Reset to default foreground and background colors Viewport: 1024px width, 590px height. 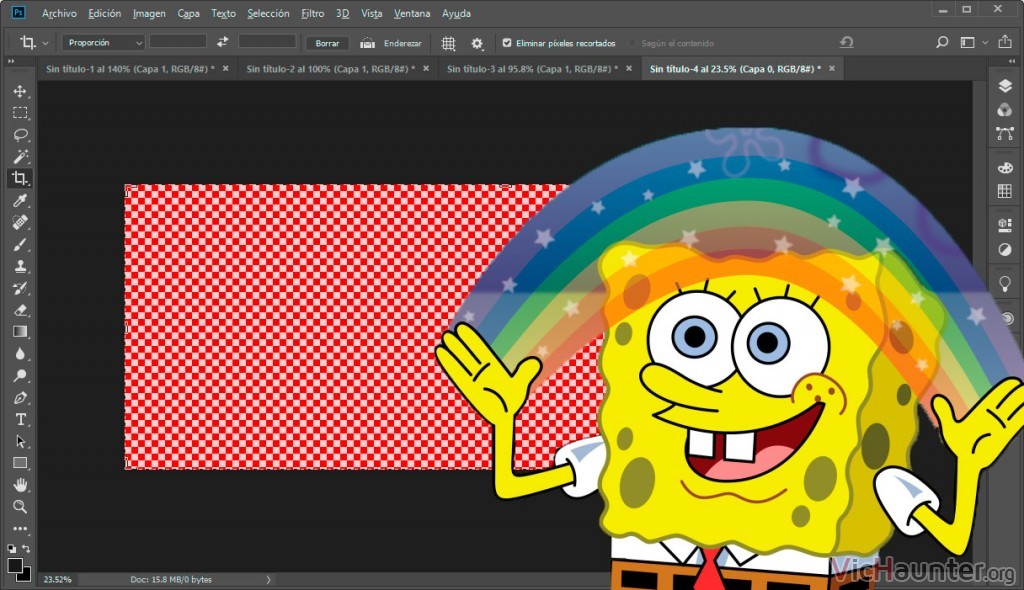click(12, 549)
